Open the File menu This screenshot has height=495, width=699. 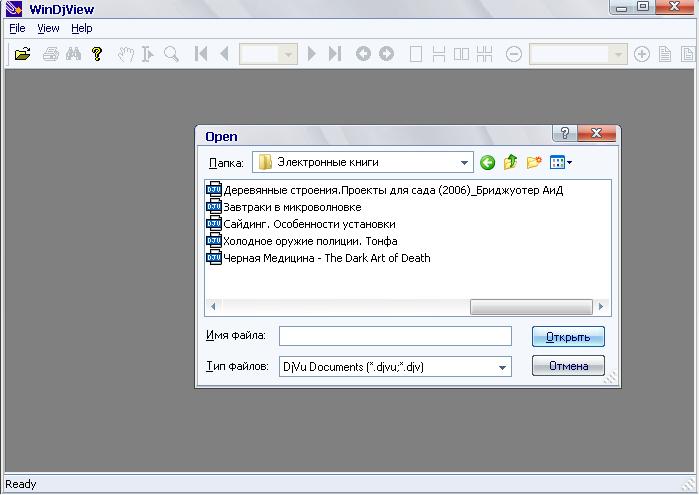point(17,29)
